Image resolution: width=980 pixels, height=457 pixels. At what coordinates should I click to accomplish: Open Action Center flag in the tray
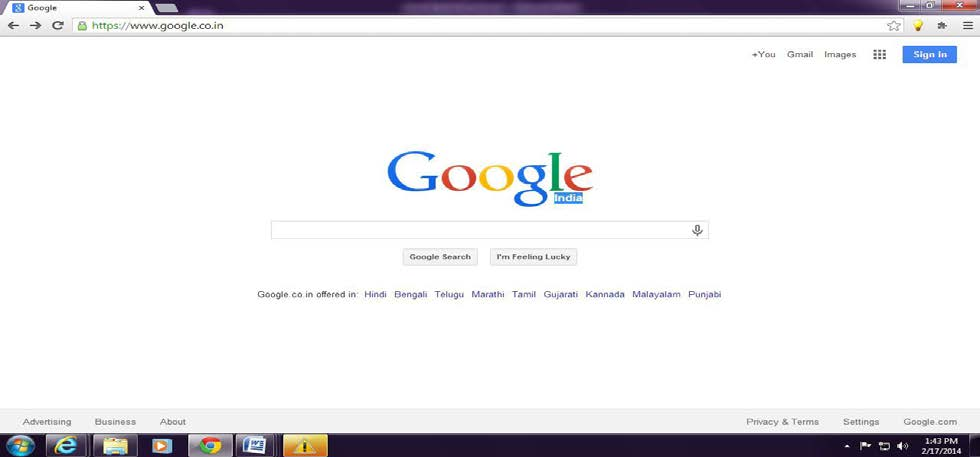[x=866, y=446]
